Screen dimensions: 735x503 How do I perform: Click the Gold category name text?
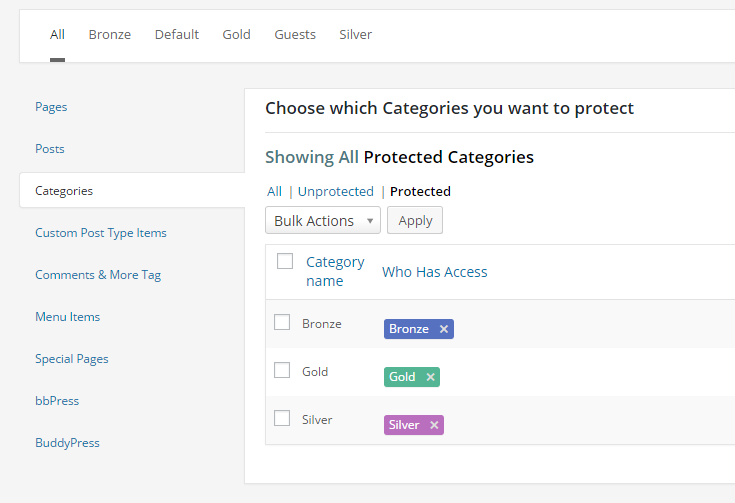coord(315,372)
